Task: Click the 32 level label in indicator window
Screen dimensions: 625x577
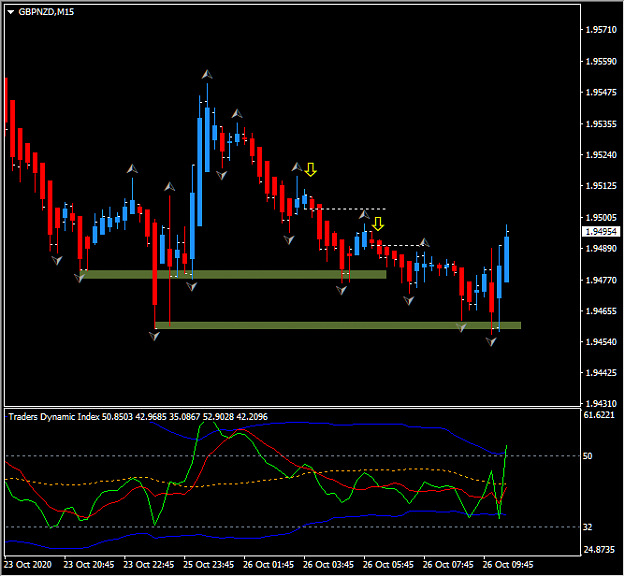Action: [588, 527]
